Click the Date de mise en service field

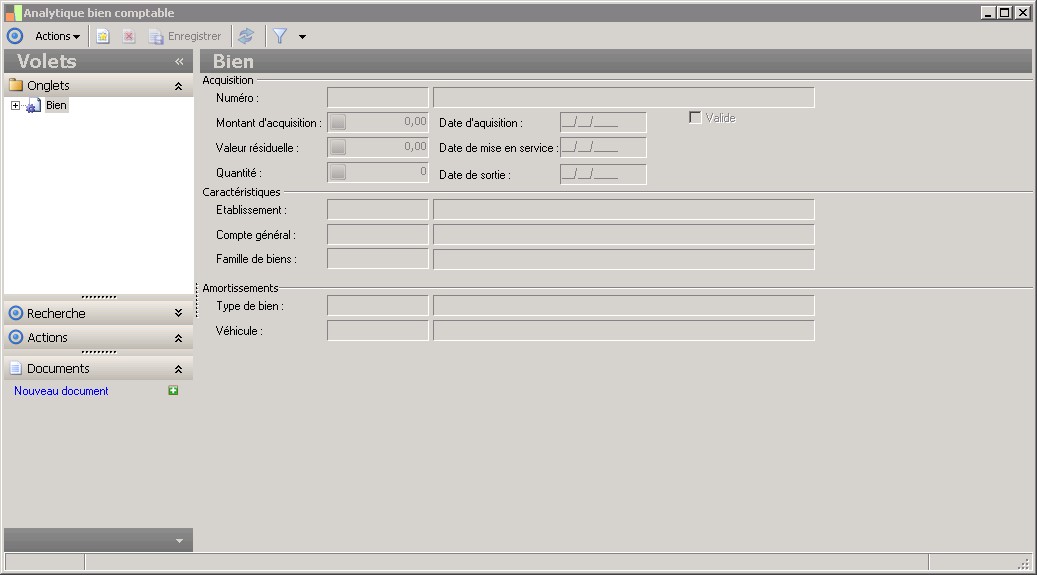coord(603,148)
